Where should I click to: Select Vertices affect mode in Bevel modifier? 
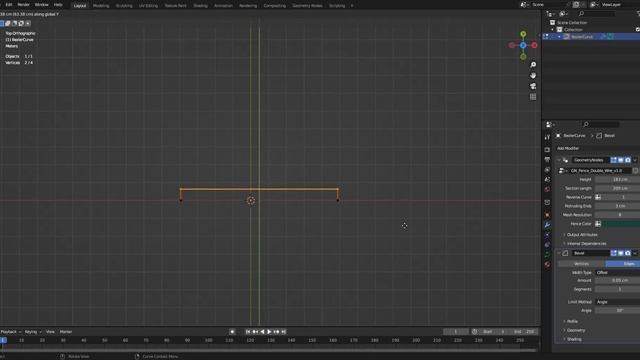582,264
